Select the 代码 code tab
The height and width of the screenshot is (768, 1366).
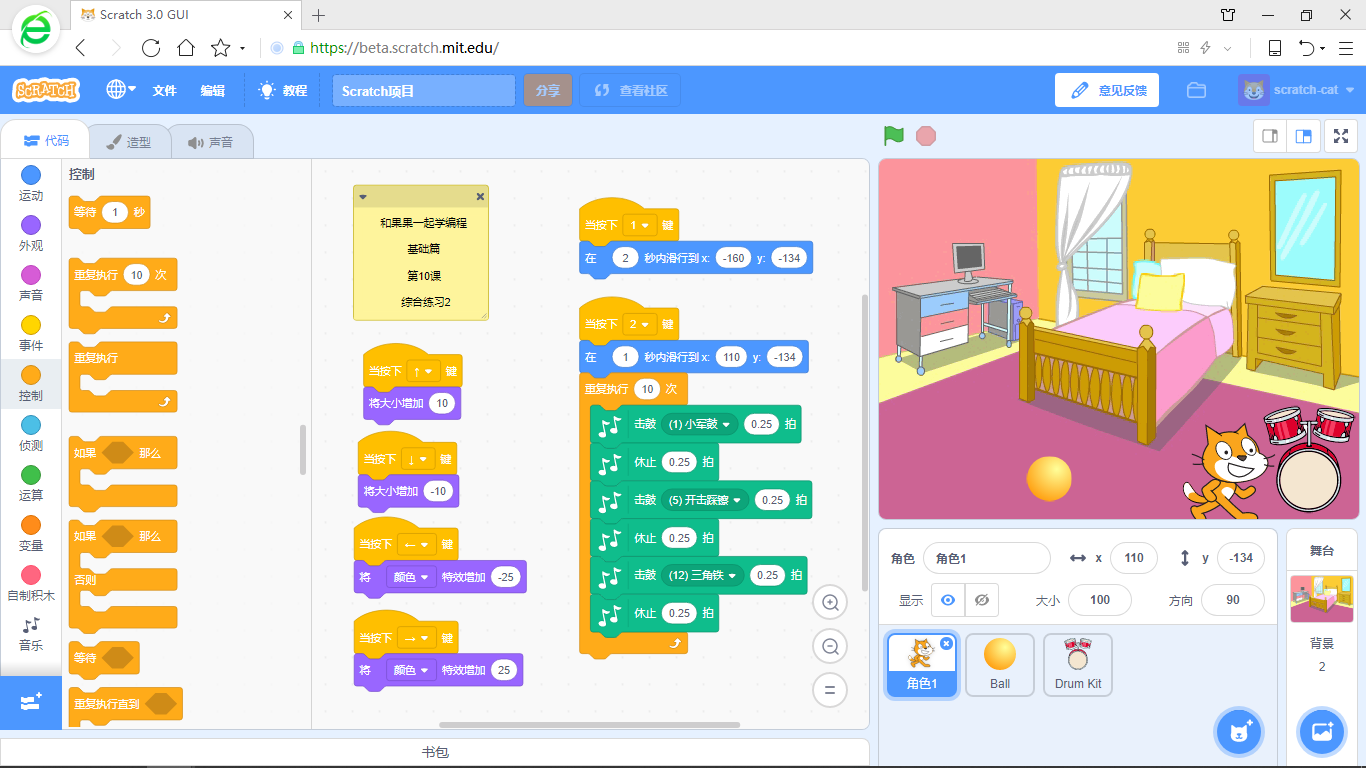46,141
